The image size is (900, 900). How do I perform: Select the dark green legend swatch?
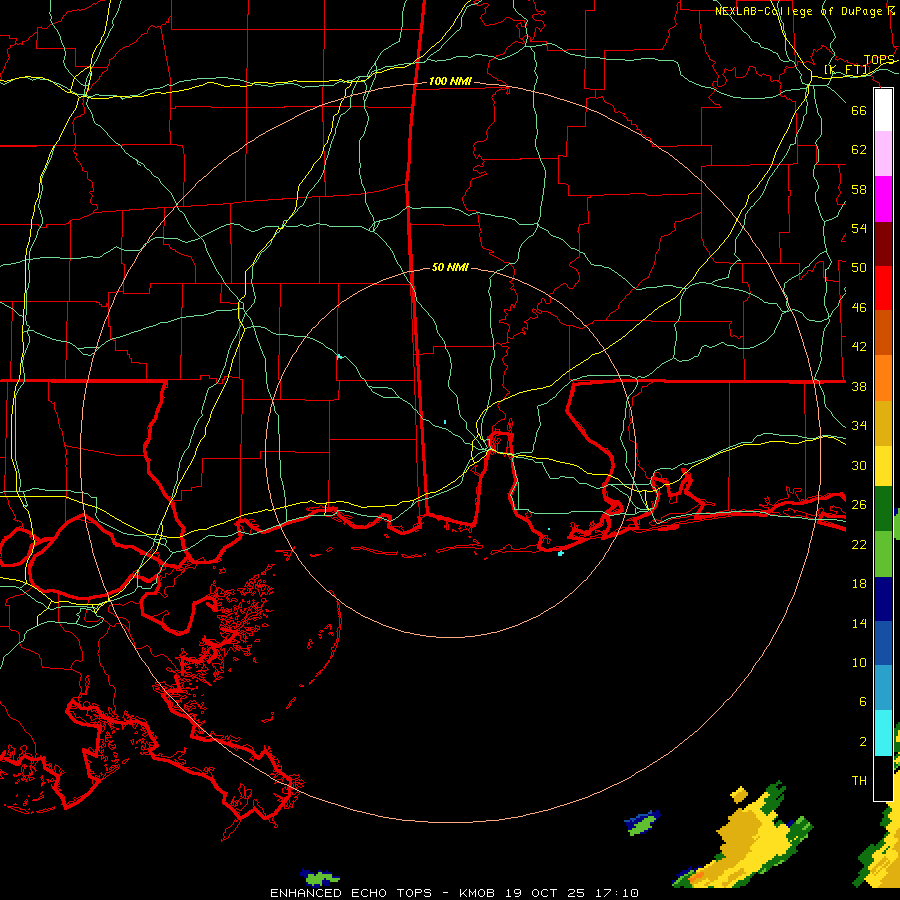point(883,509)
